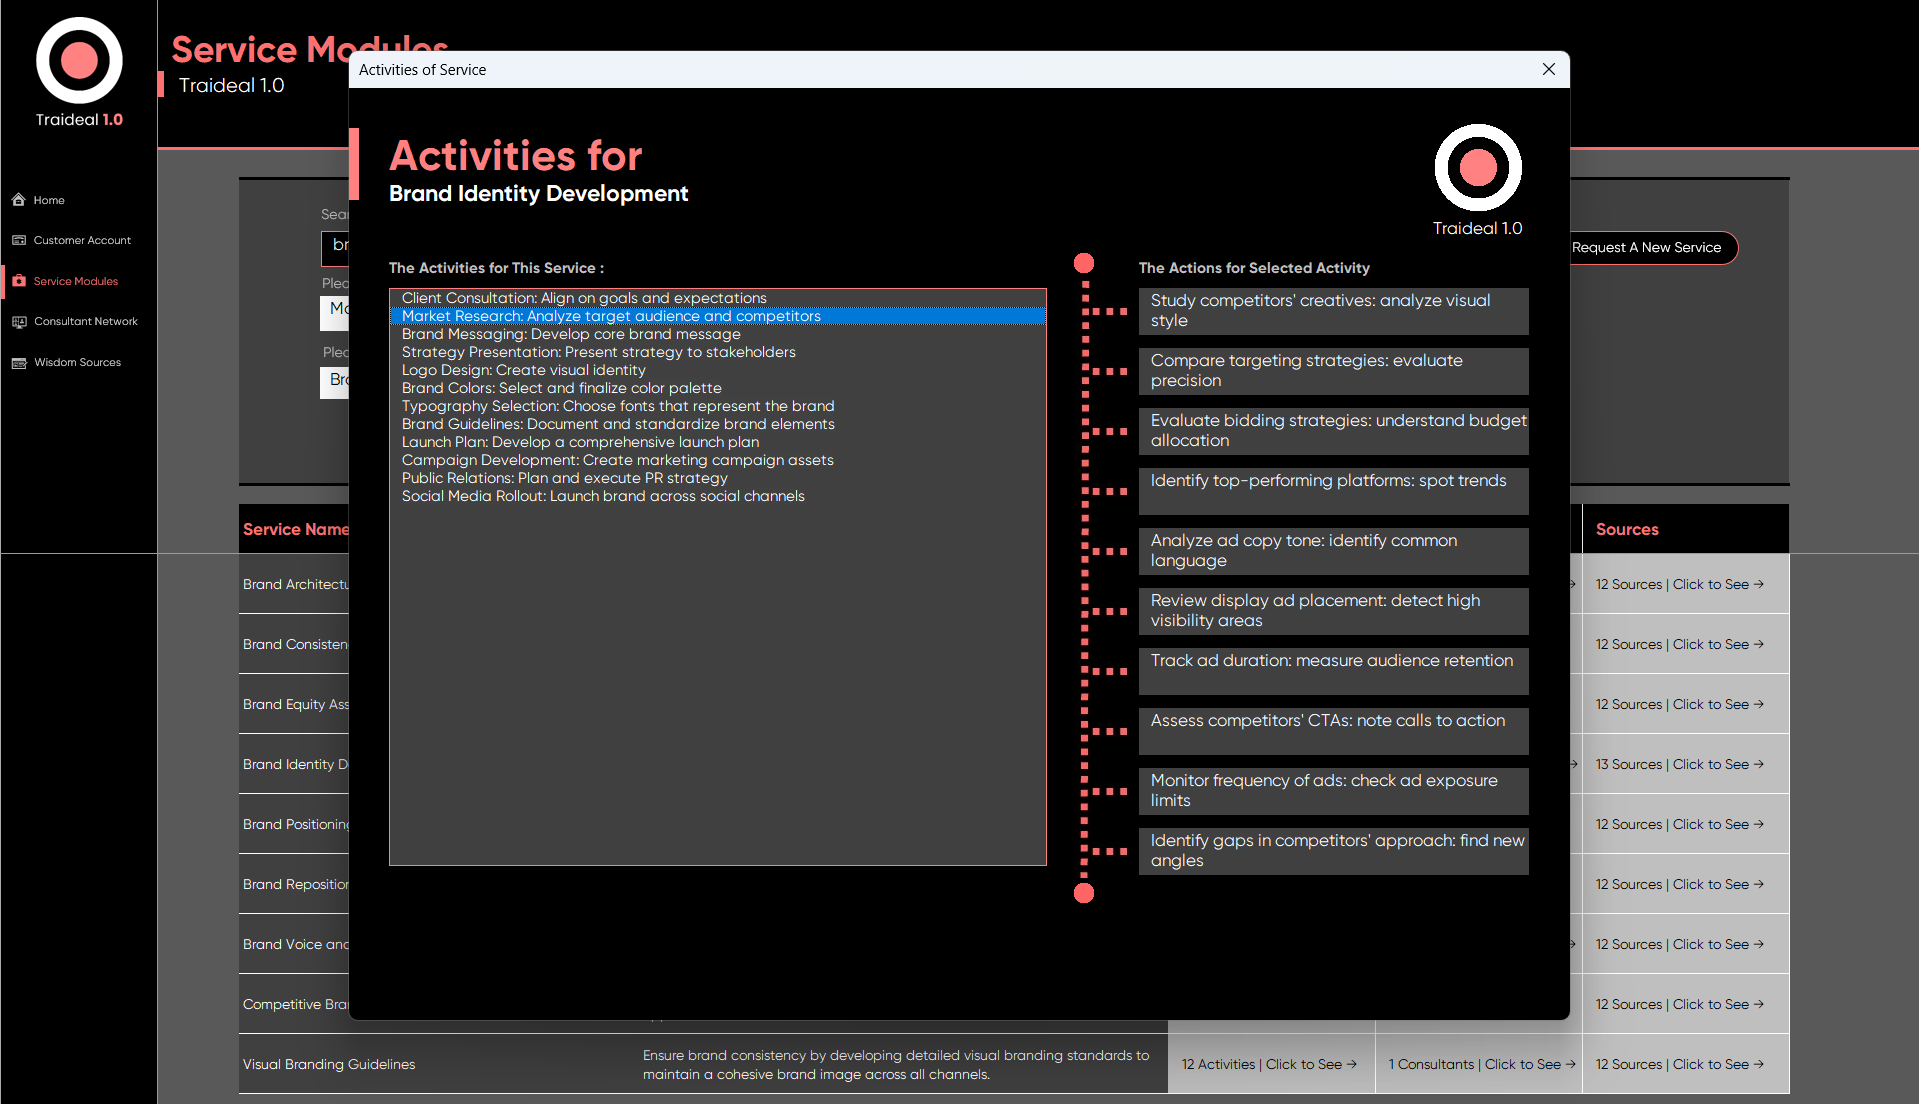
Task: Click the Customer Account sidebar icon
Action: (19, 240)
